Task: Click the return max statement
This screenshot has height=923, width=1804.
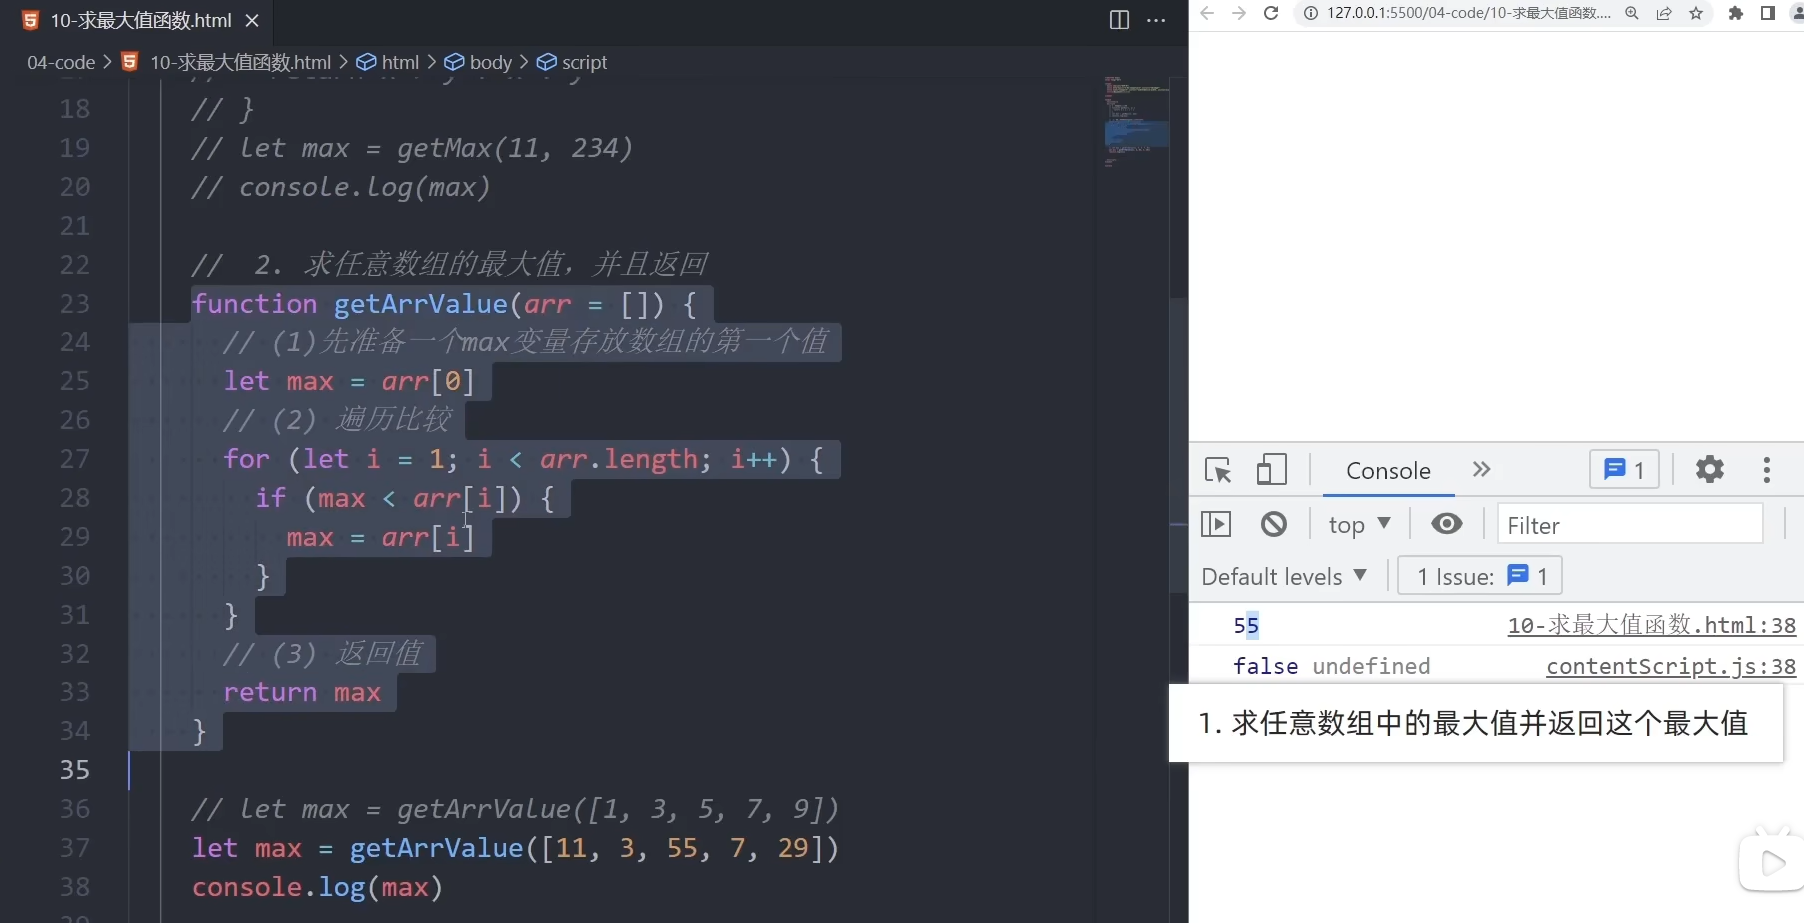Action: [x=302, y=692]
